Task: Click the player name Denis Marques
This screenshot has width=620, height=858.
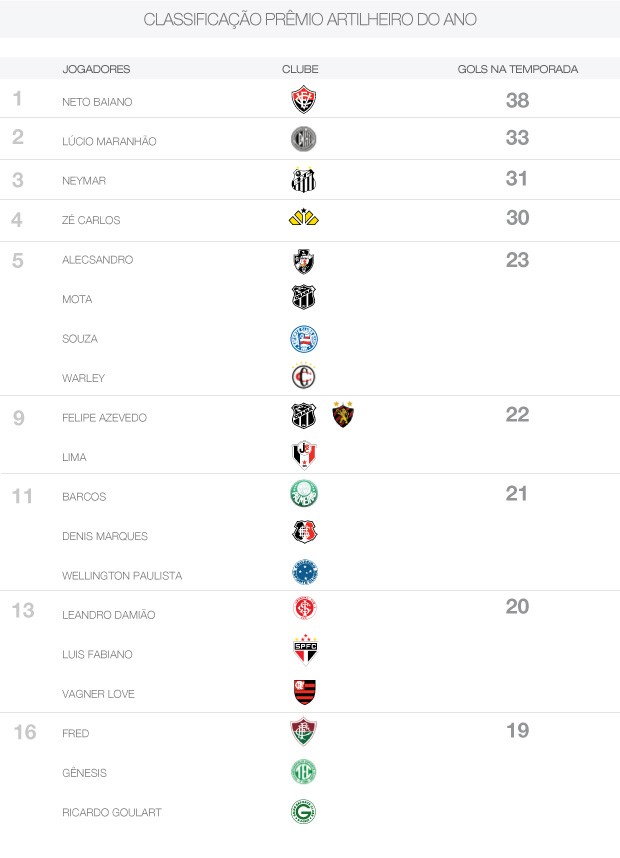Action: tap(104, 536)
